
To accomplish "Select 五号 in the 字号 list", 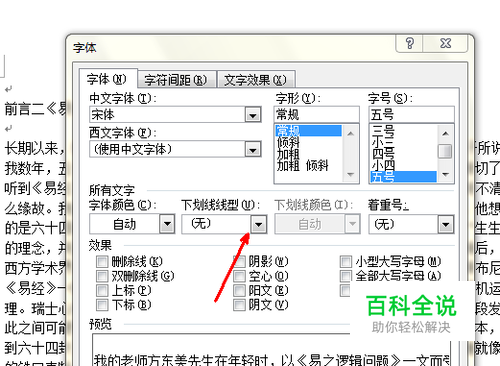I will point(403,177).
